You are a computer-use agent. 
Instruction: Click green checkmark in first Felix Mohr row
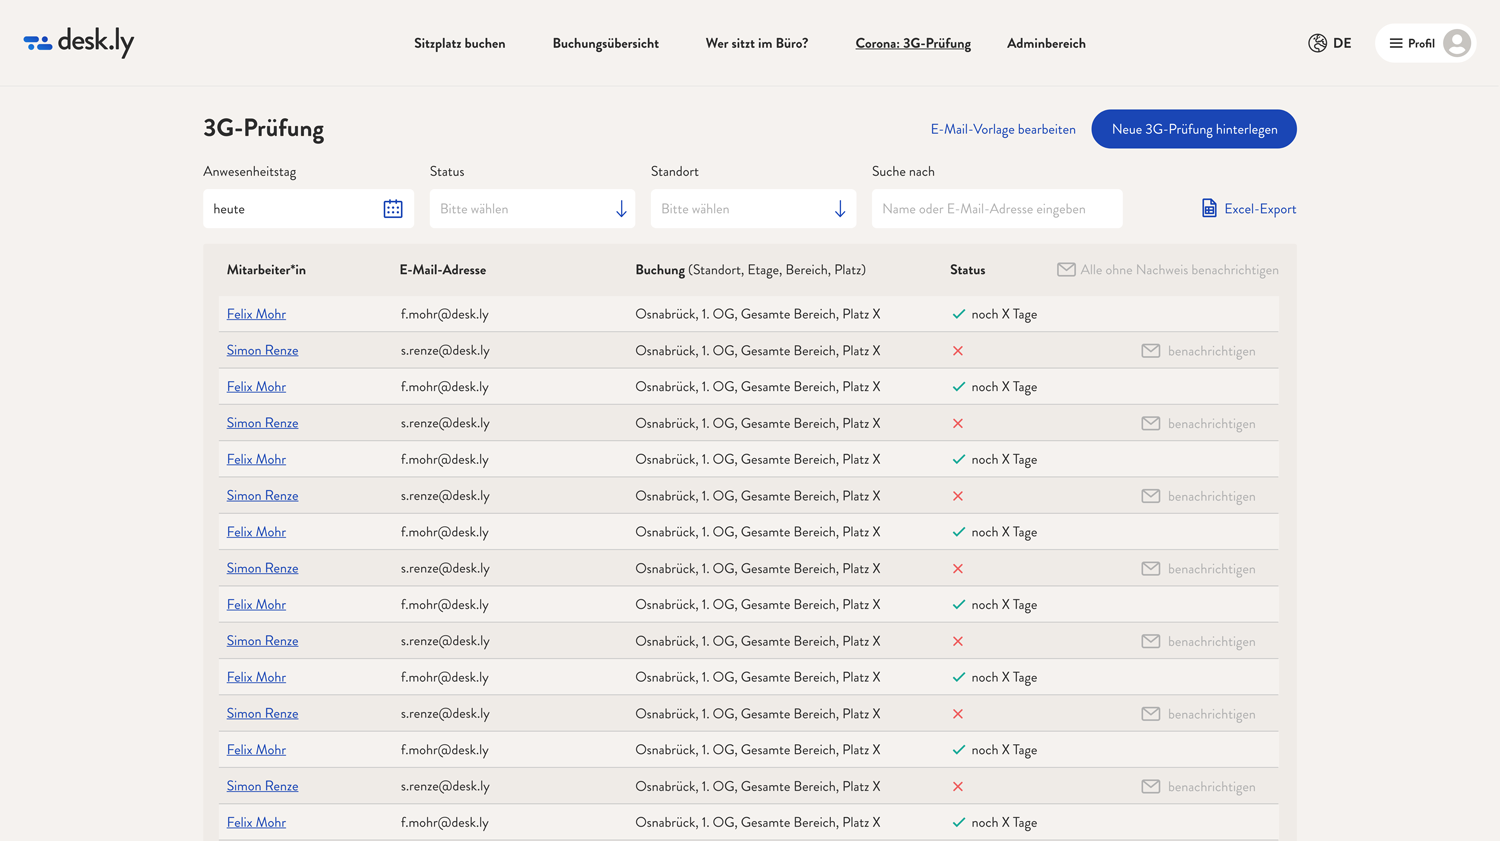coord(959,314)
